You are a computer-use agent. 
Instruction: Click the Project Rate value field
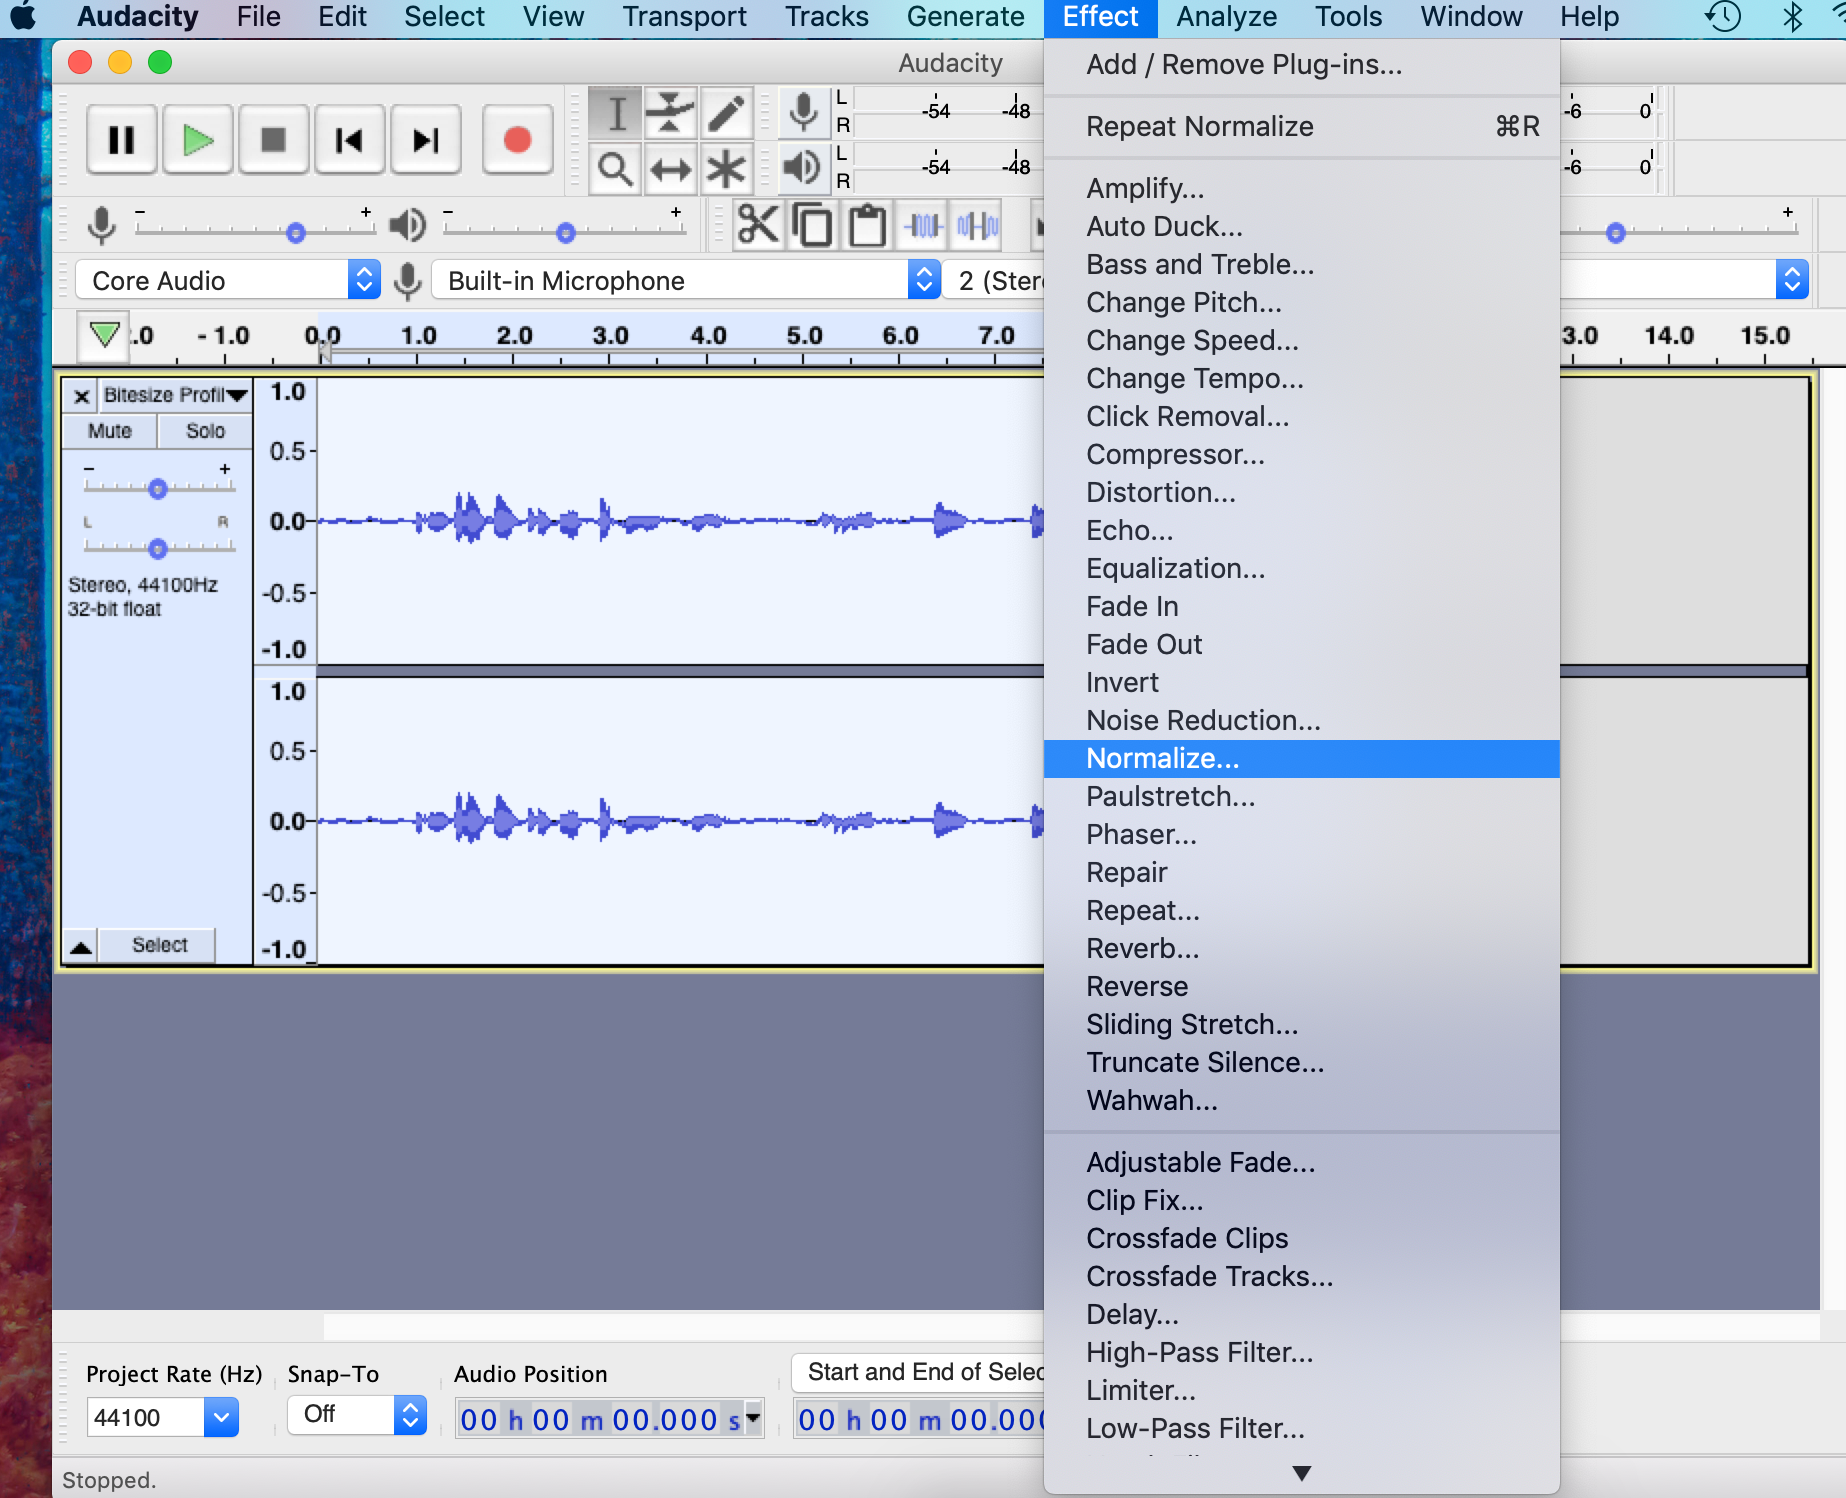click(145, 1417)
